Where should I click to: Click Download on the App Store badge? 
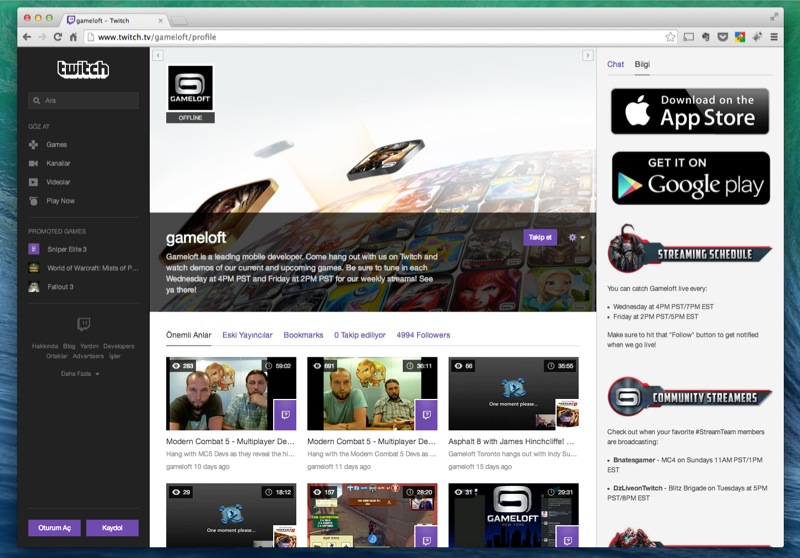click(690, 111)
